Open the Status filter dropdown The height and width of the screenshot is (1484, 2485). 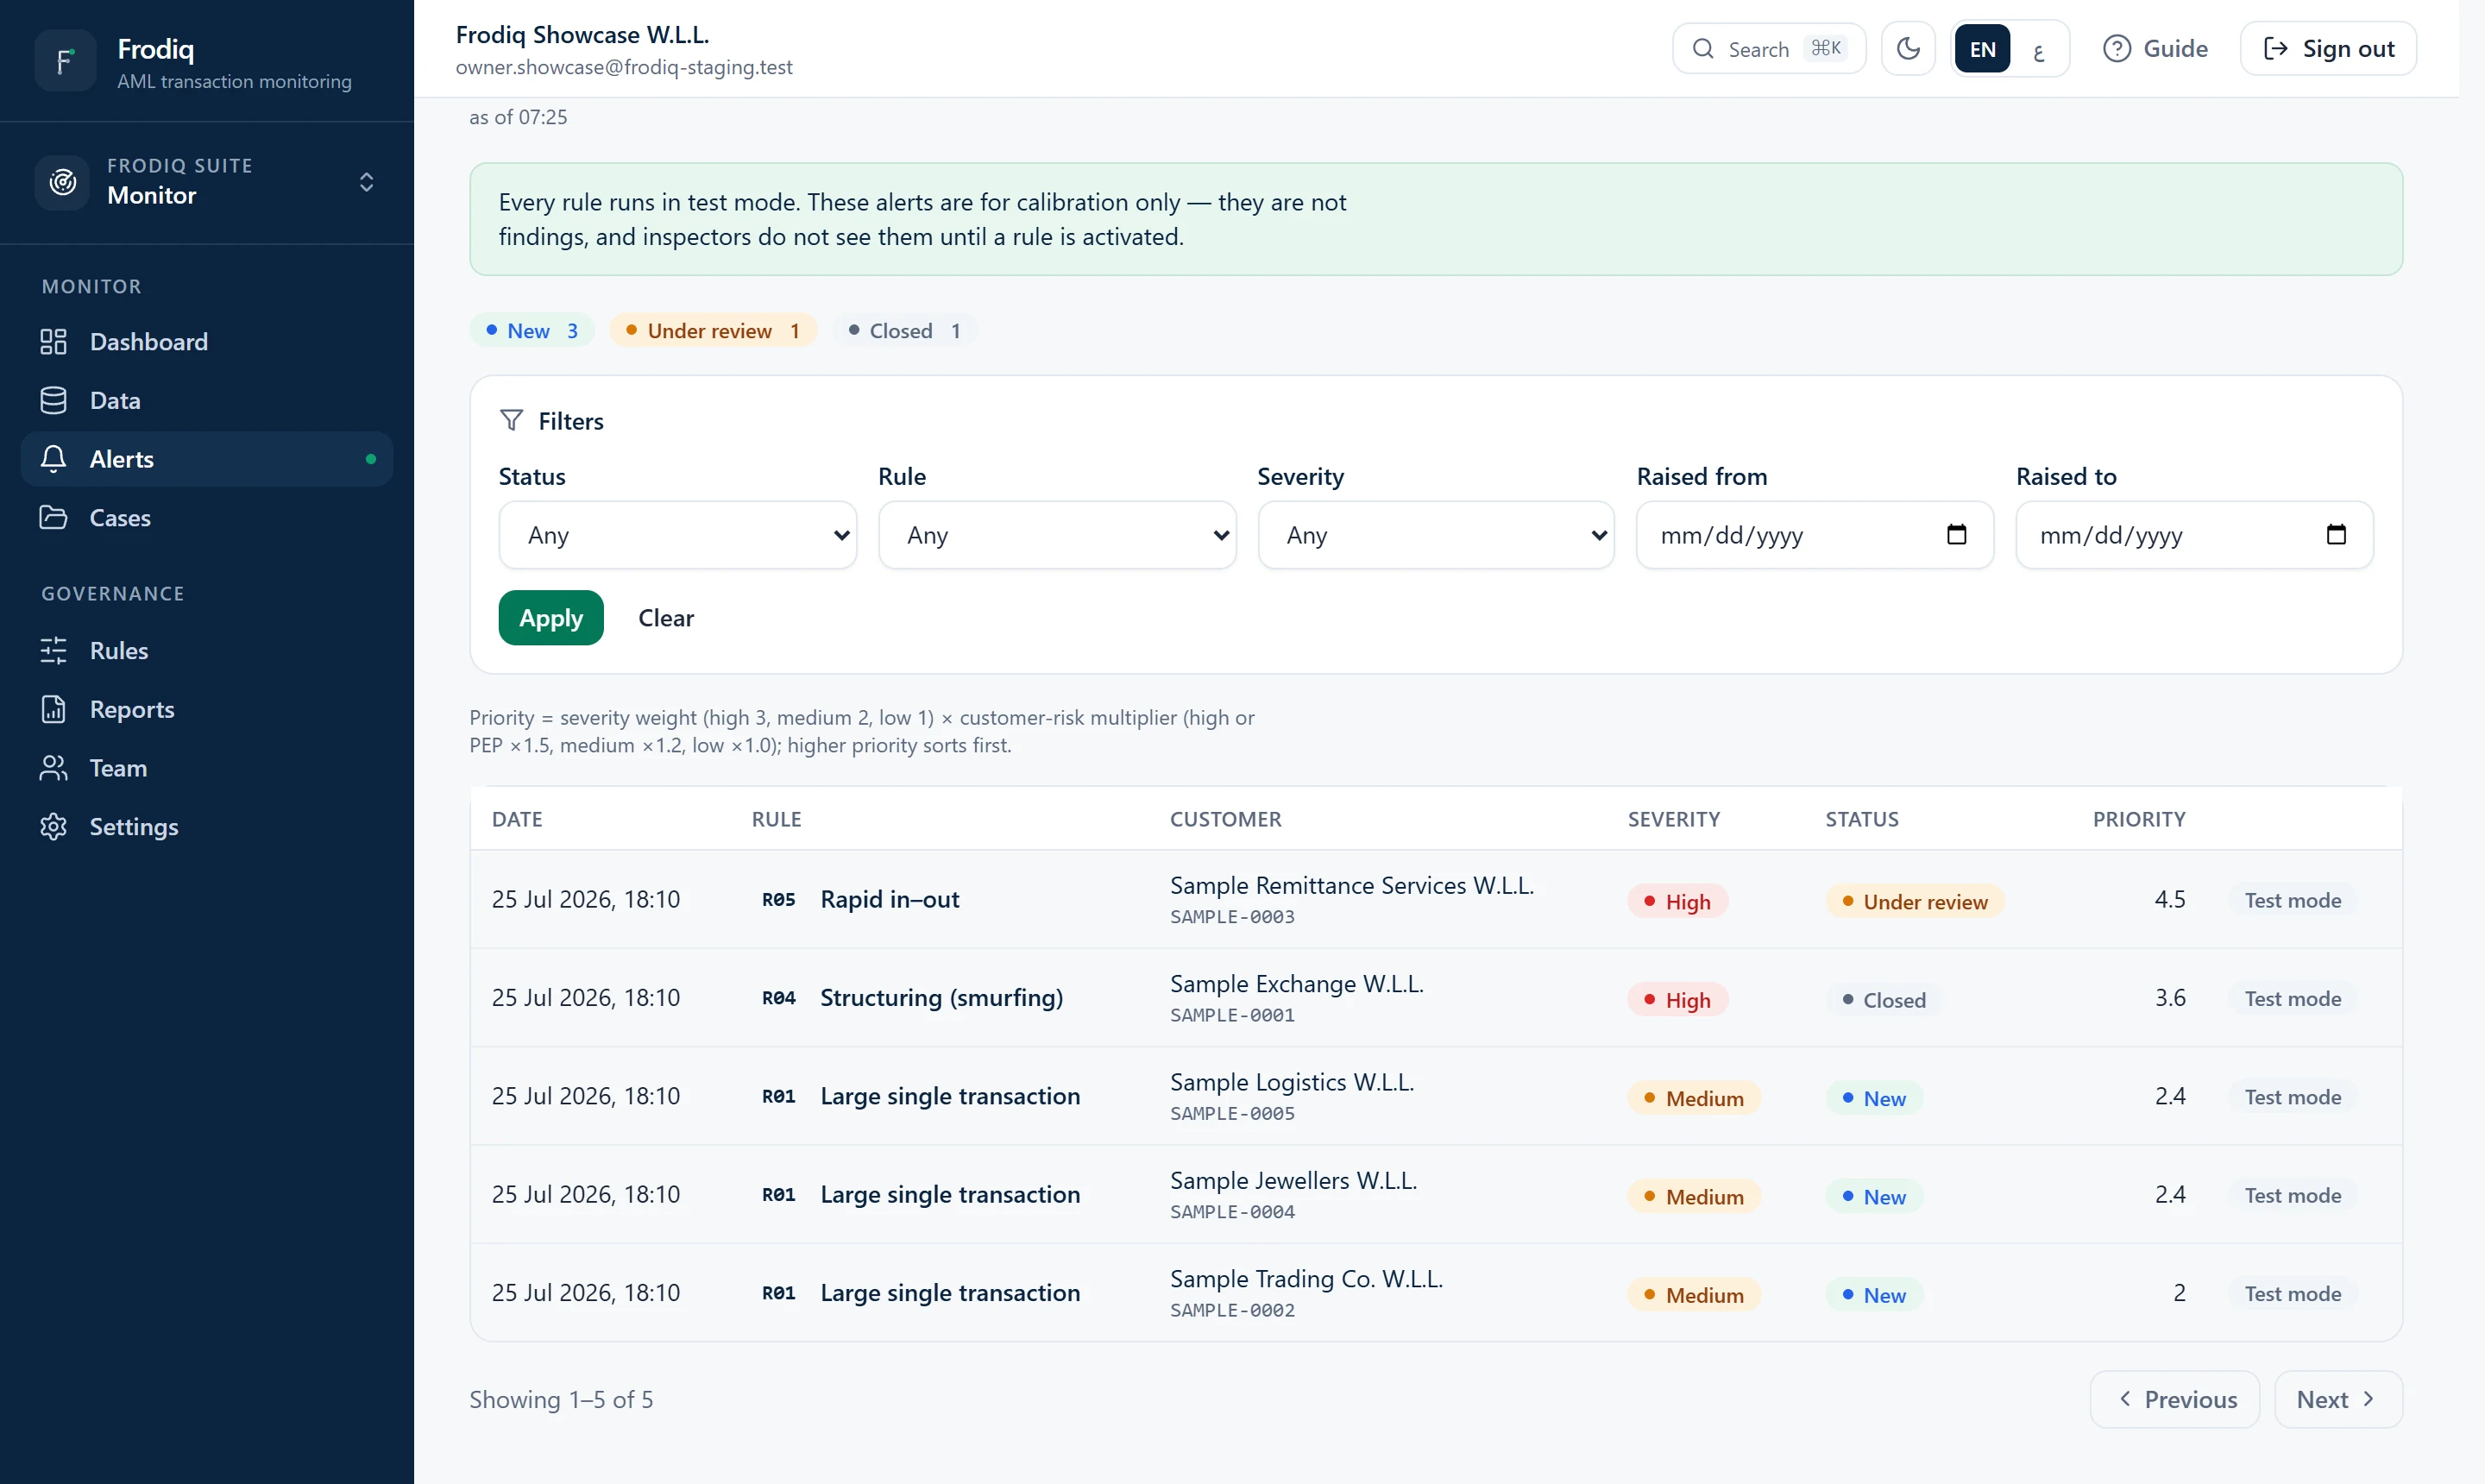(x=678, y=535)
